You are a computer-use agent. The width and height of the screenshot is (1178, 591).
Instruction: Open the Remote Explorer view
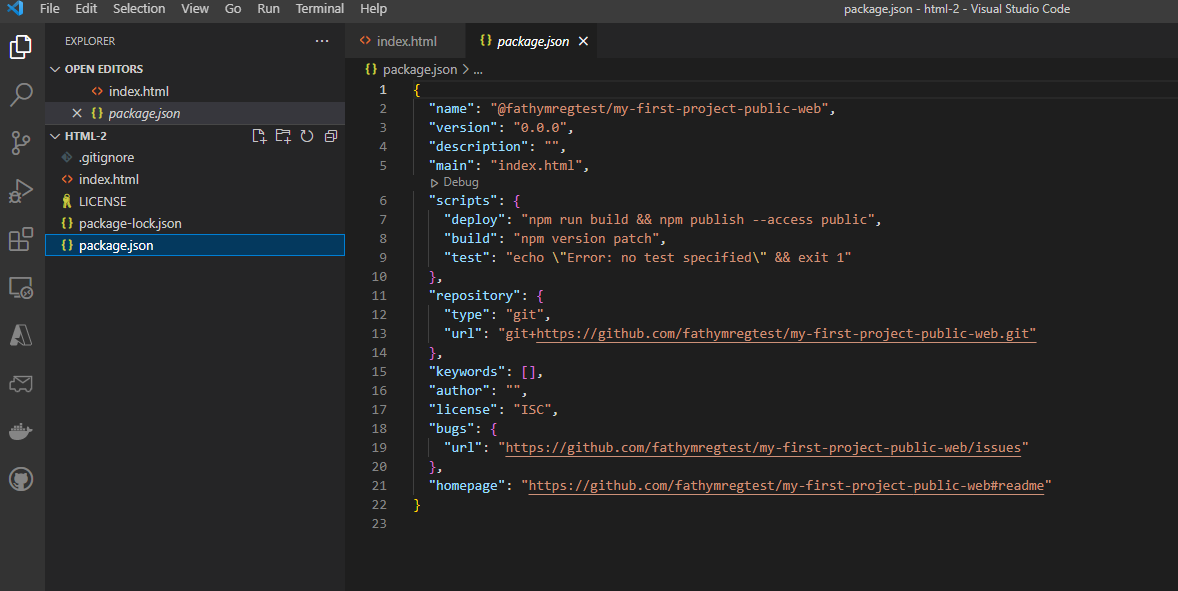(21, 287)
